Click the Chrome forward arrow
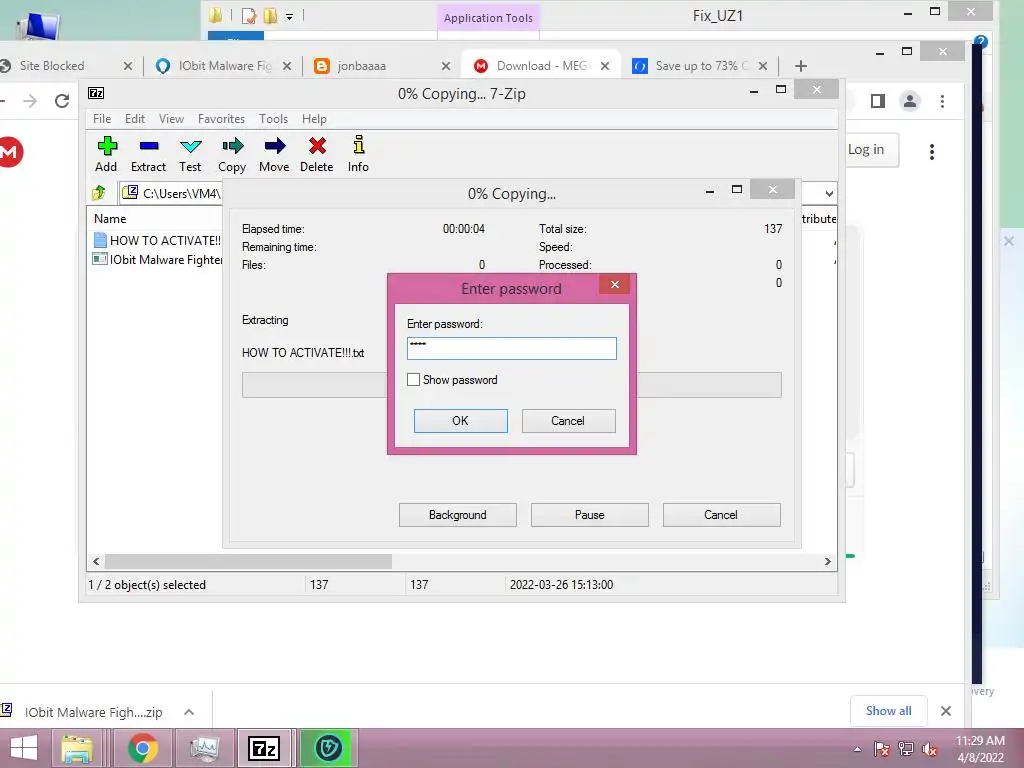Image resolution: width=1024 pixels, height=768 pixels. point(30,101)
